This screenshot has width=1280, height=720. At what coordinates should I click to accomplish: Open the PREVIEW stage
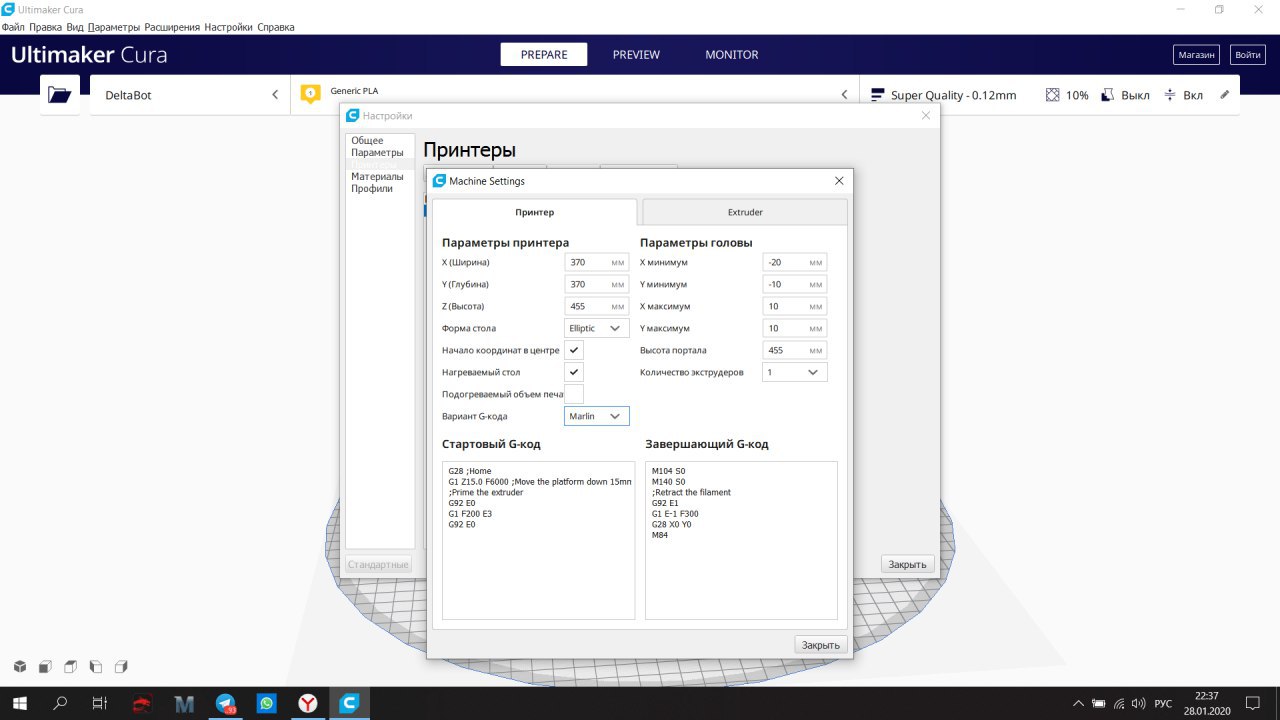point(636,55)
